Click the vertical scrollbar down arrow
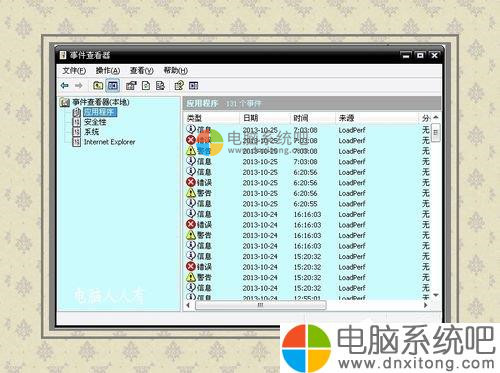Screen dimensions: 500x373 click(436, 295)
